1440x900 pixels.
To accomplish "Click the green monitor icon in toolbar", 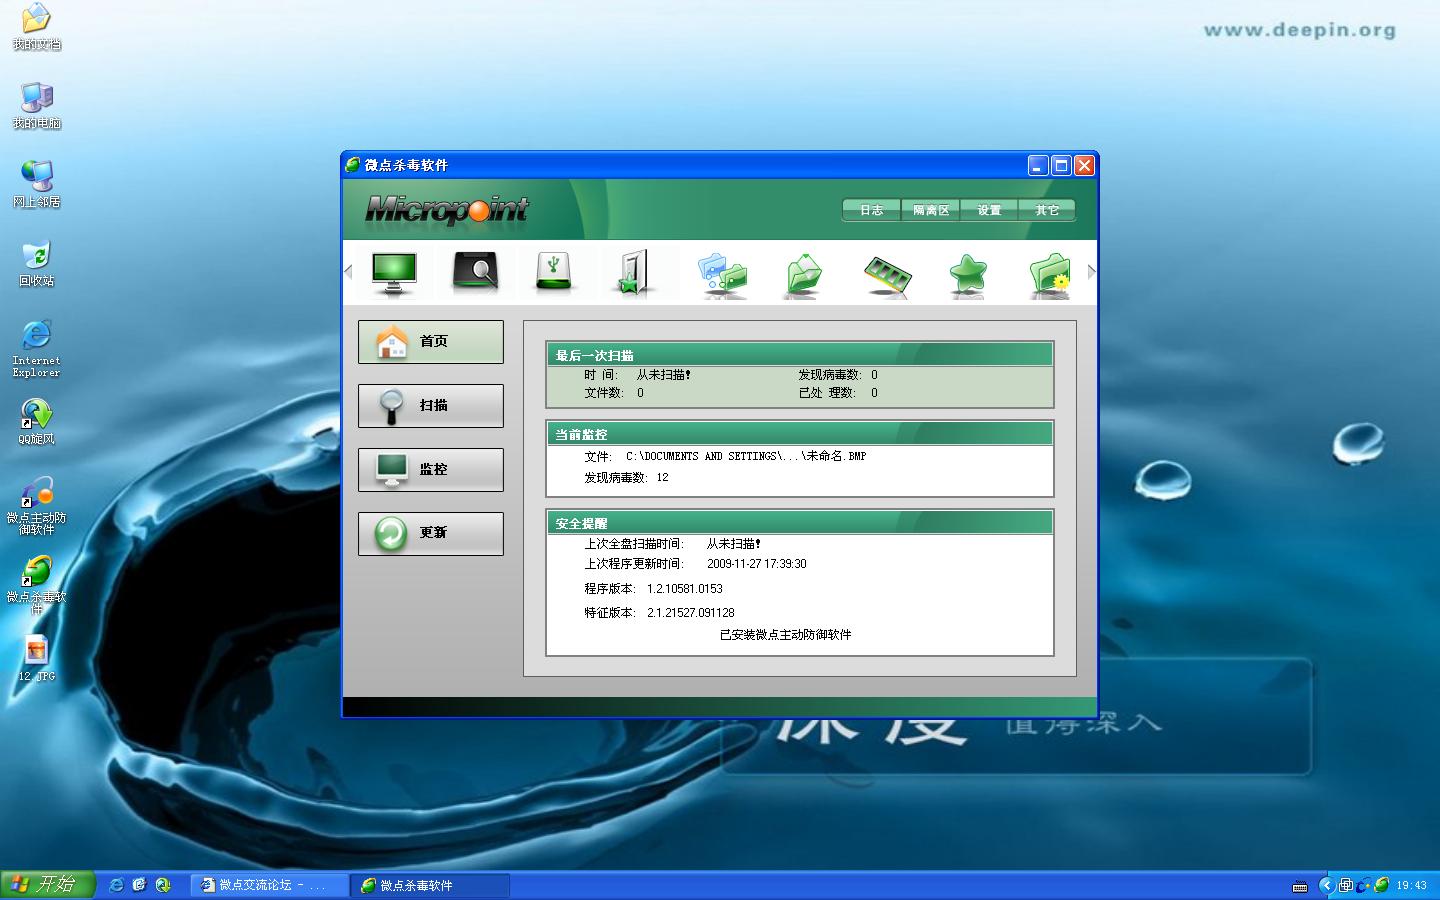I will pos(394,273).
